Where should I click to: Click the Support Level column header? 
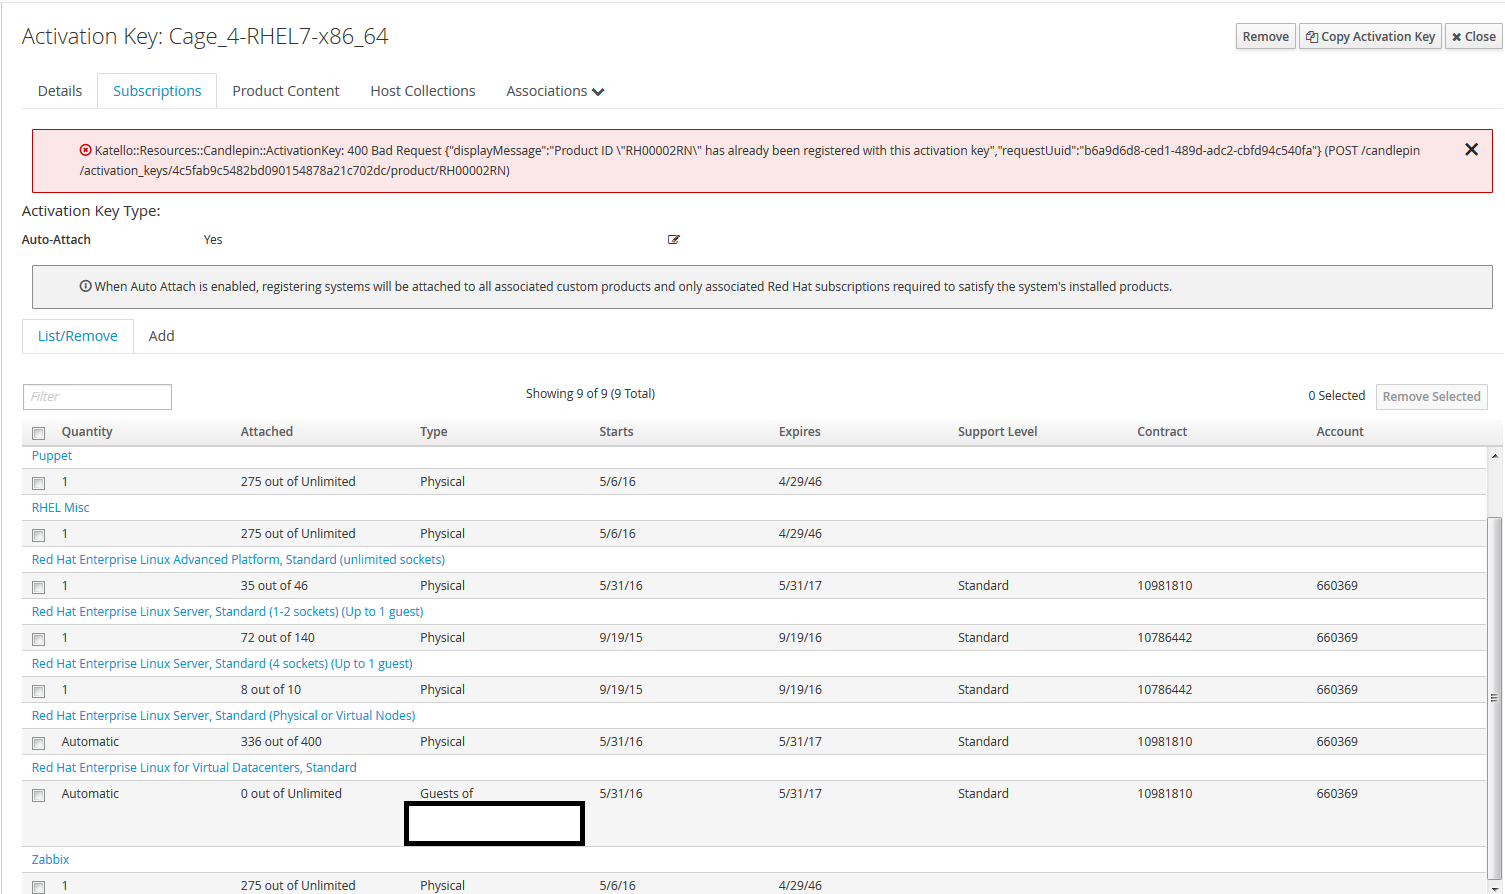pyautogui.click(x=997, y=432)
